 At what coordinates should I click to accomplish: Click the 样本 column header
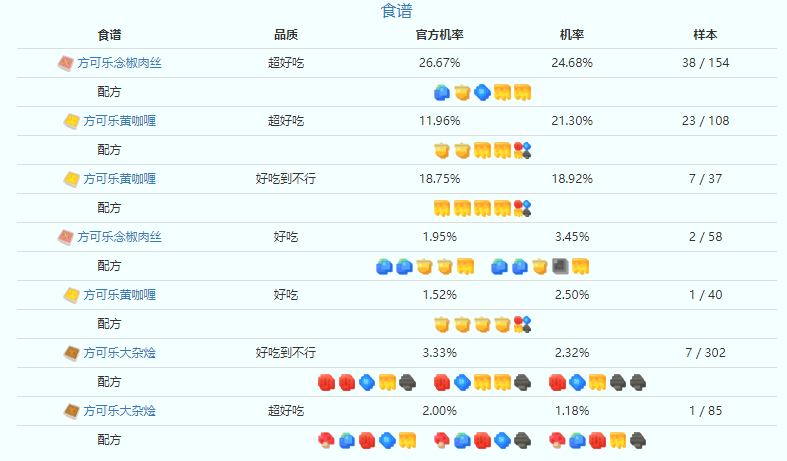pyautogui.click(x=705, y=35)
